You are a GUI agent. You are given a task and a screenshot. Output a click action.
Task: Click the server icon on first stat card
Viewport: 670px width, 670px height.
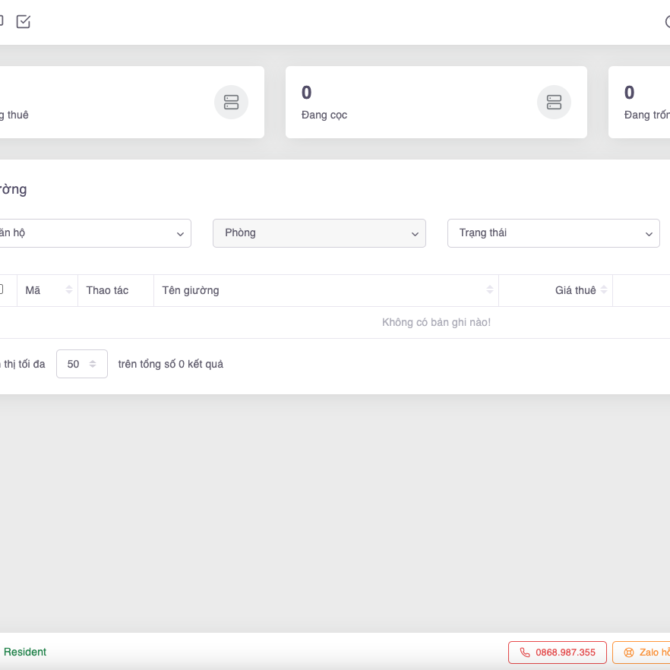coord(231,102)
